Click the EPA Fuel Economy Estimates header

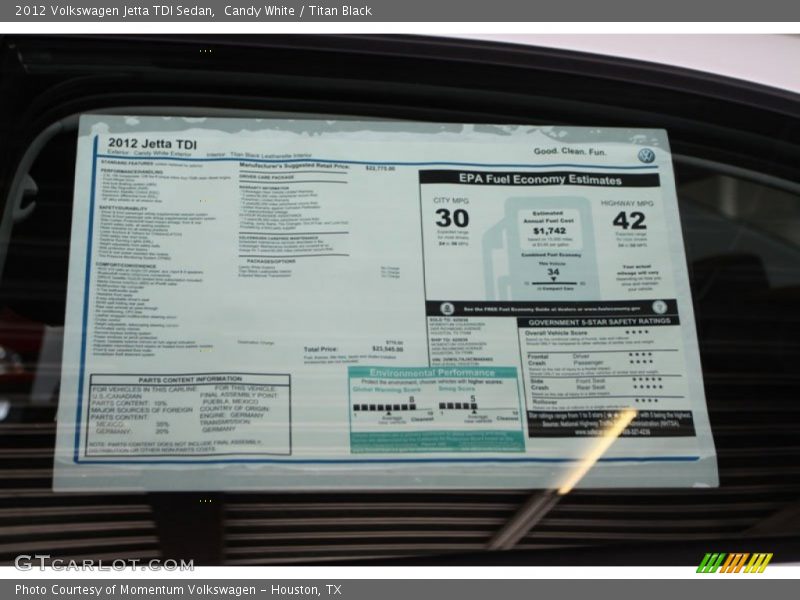(539, 179)
